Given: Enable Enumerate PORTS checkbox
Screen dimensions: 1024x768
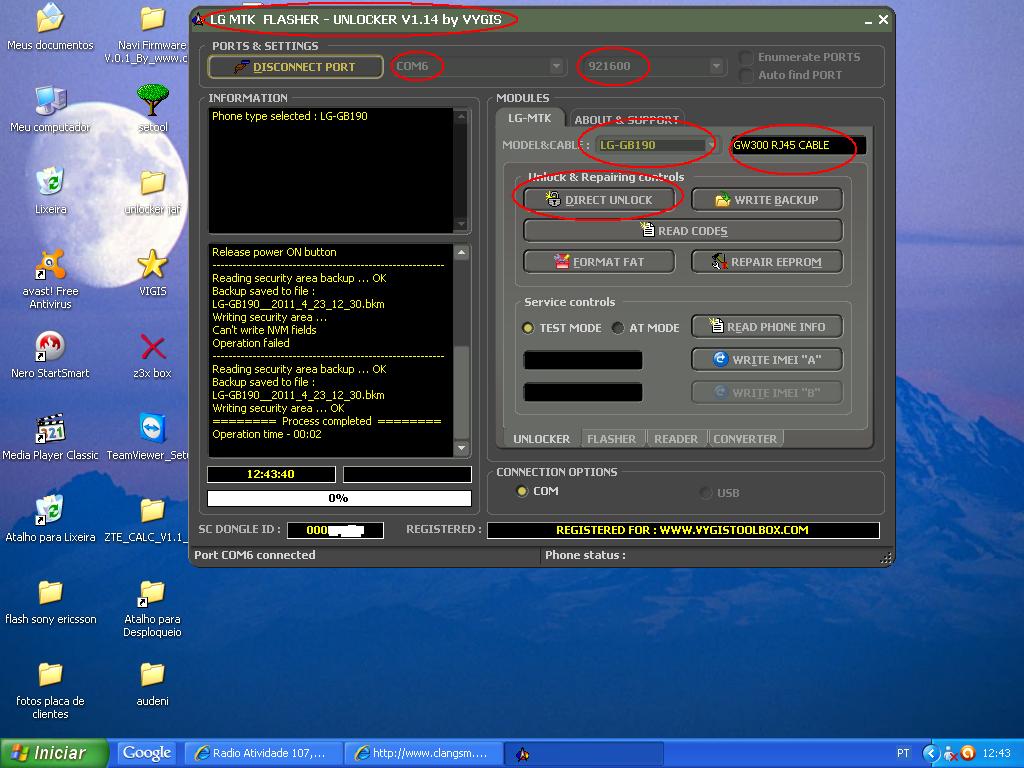Looking at the screenshot, I should [x=746, y=57].
